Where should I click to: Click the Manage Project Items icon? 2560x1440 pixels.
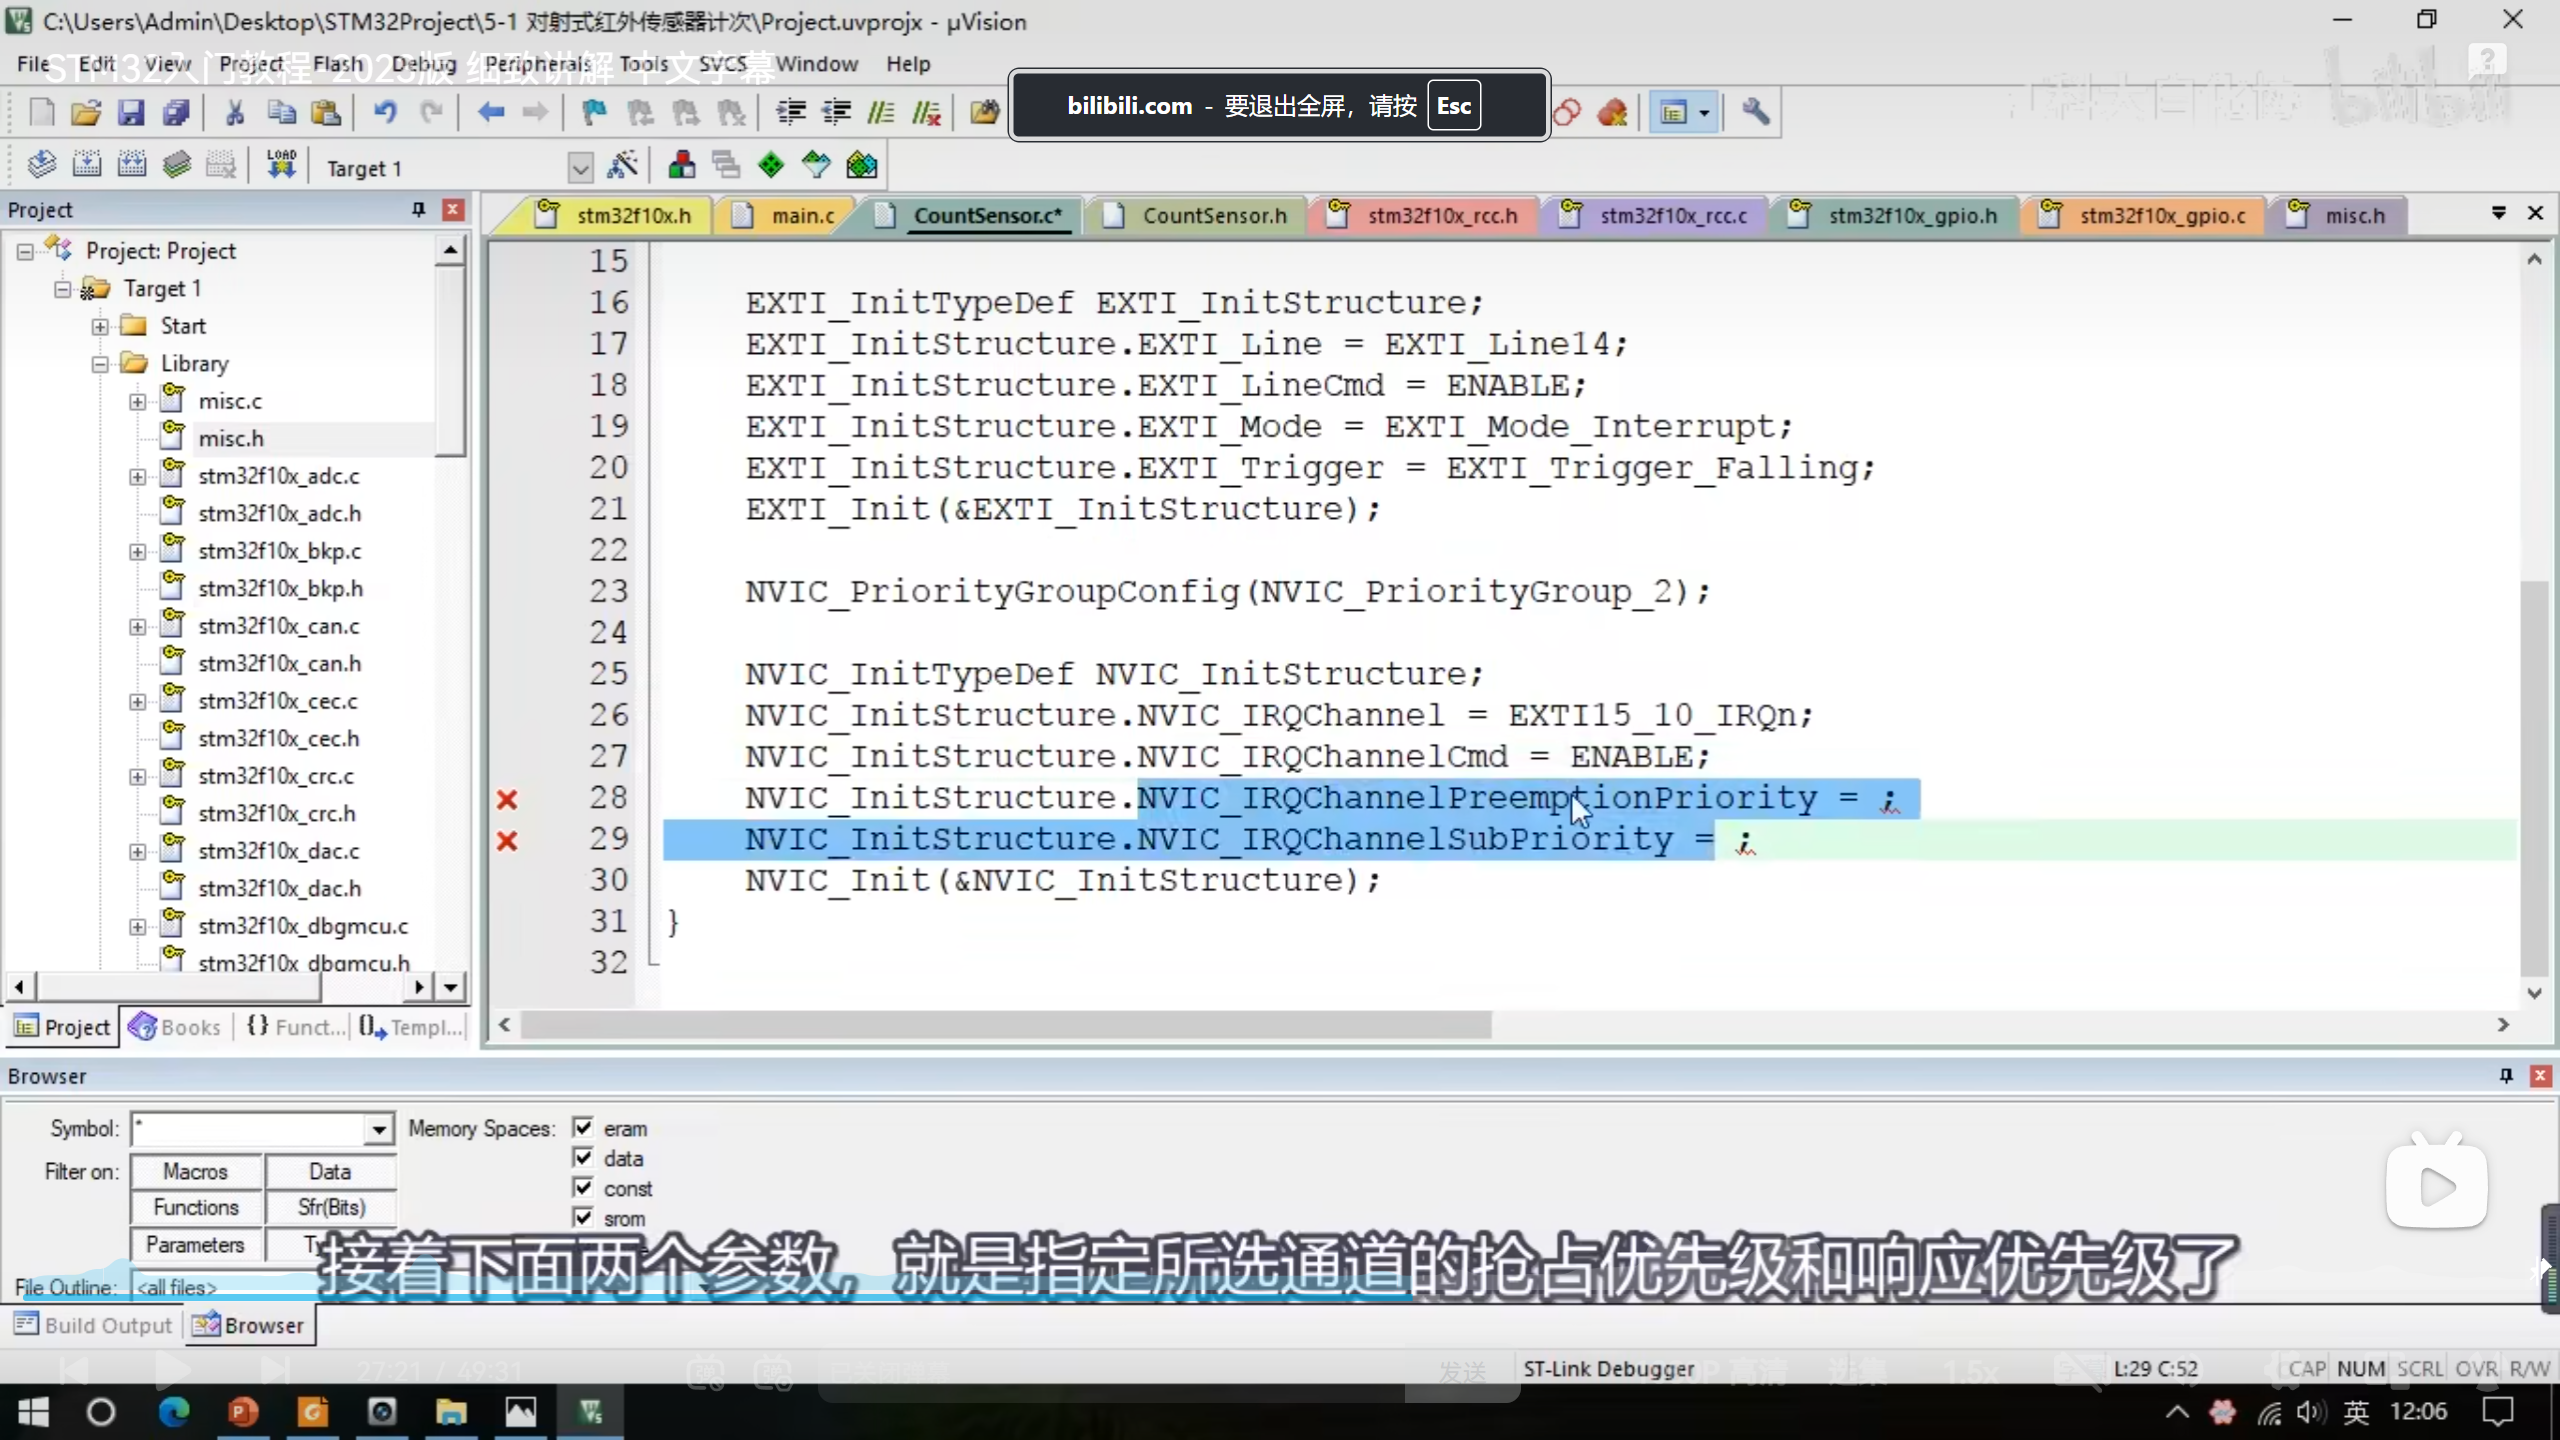pos(682,165)
